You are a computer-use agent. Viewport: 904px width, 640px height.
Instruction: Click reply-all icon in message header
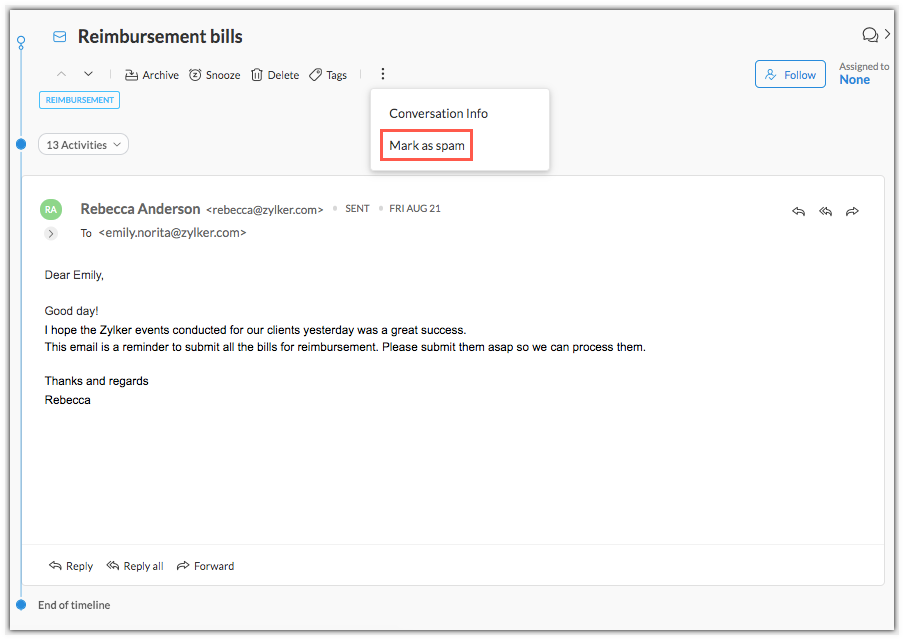825,211
